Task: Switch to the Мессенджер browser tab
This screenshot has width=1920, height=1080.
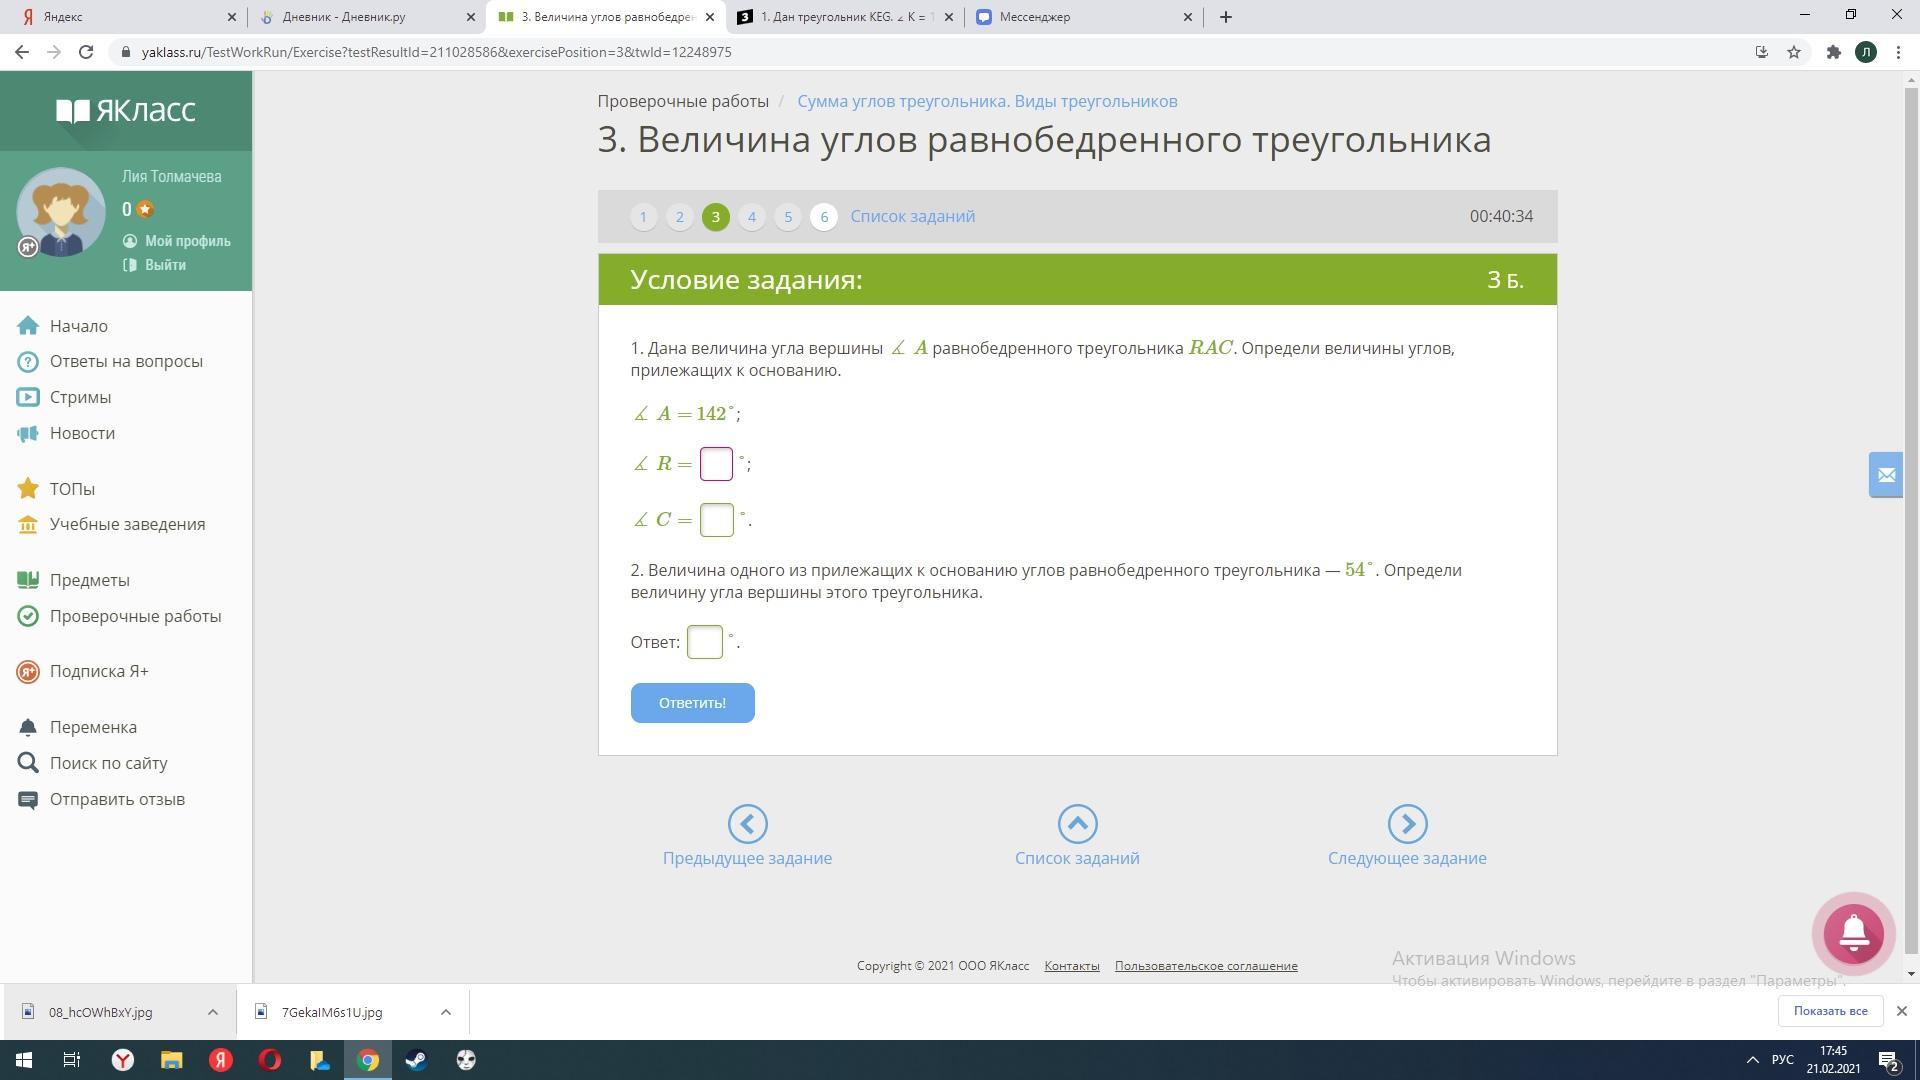Action: [x=1034, y=17]
